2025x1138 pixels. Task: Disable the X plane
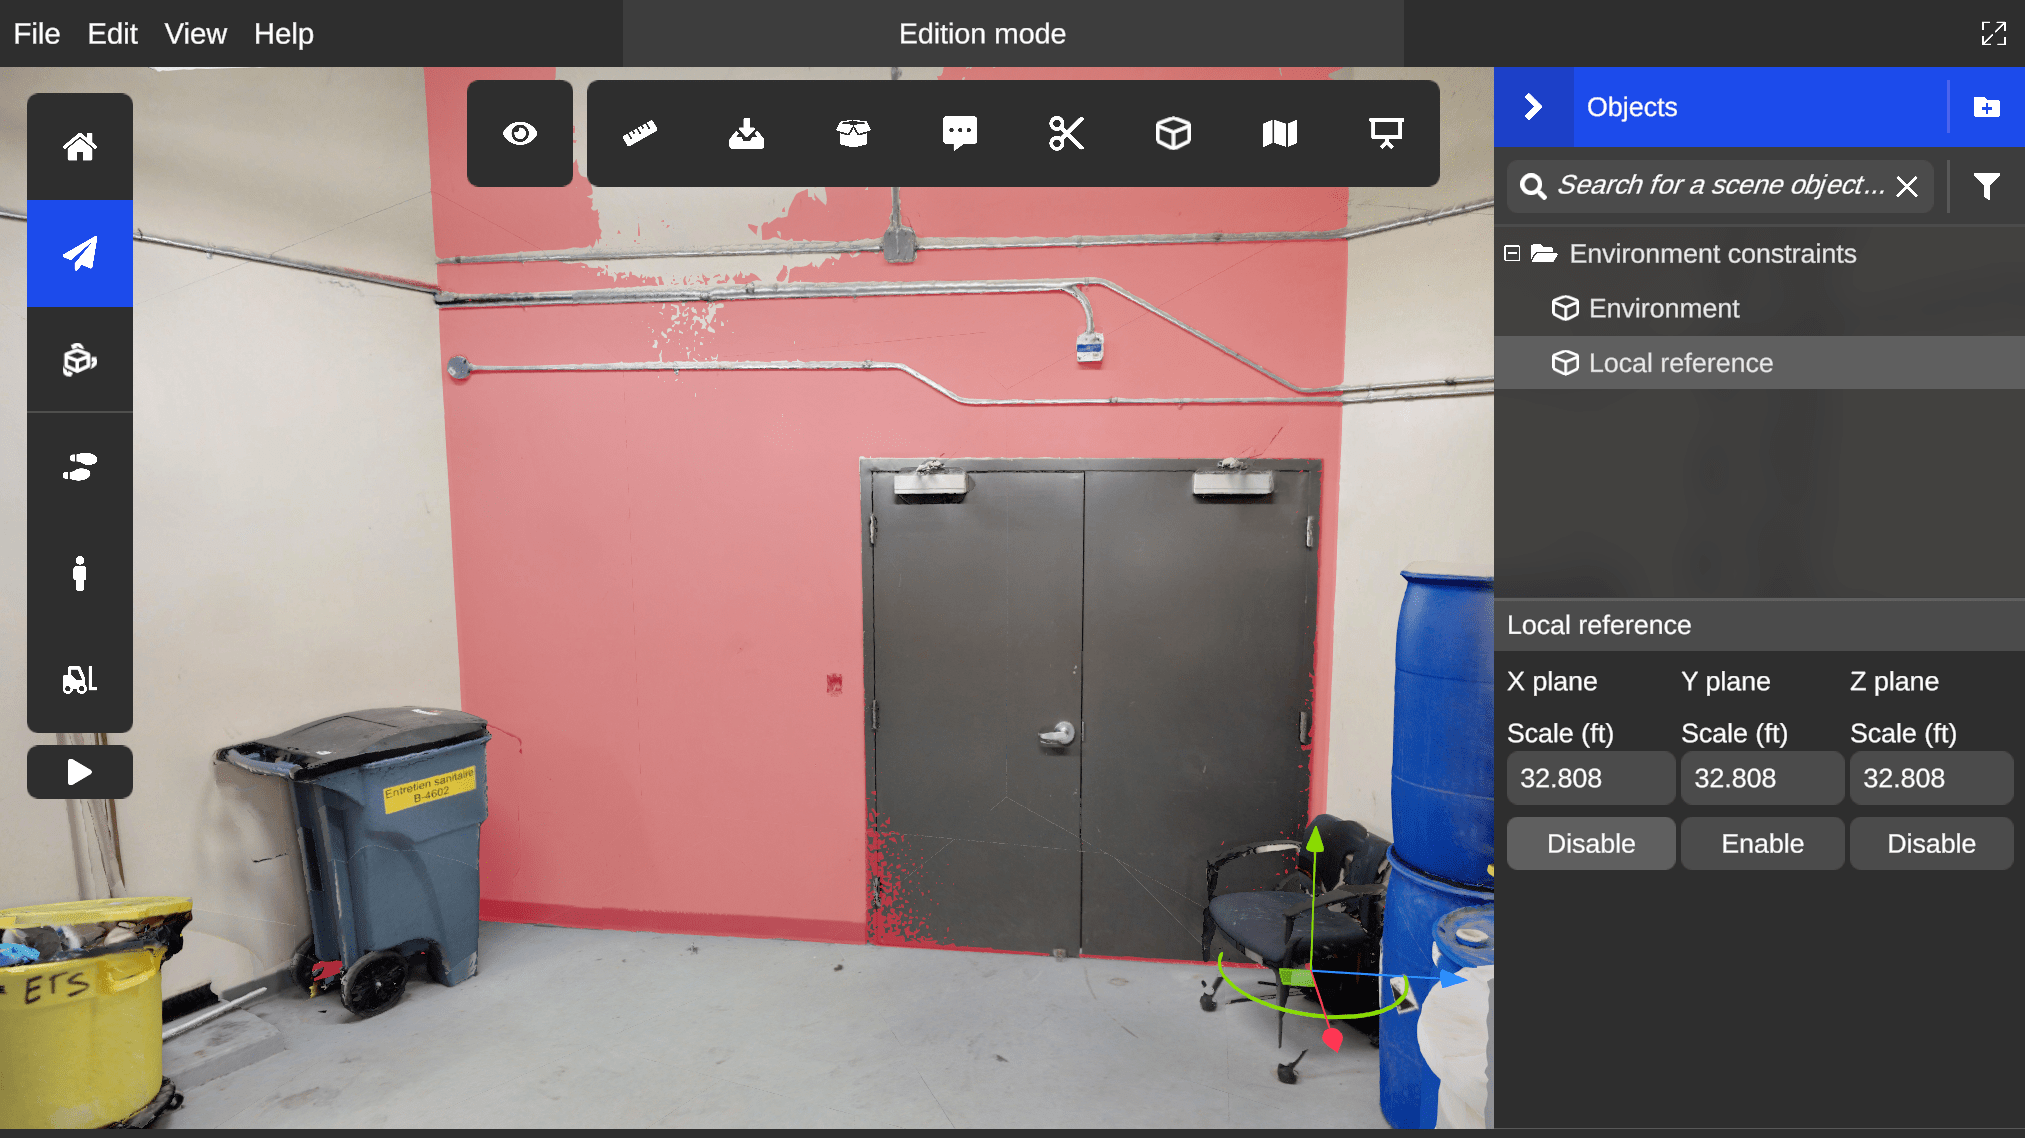click(x=1590, y=843)
